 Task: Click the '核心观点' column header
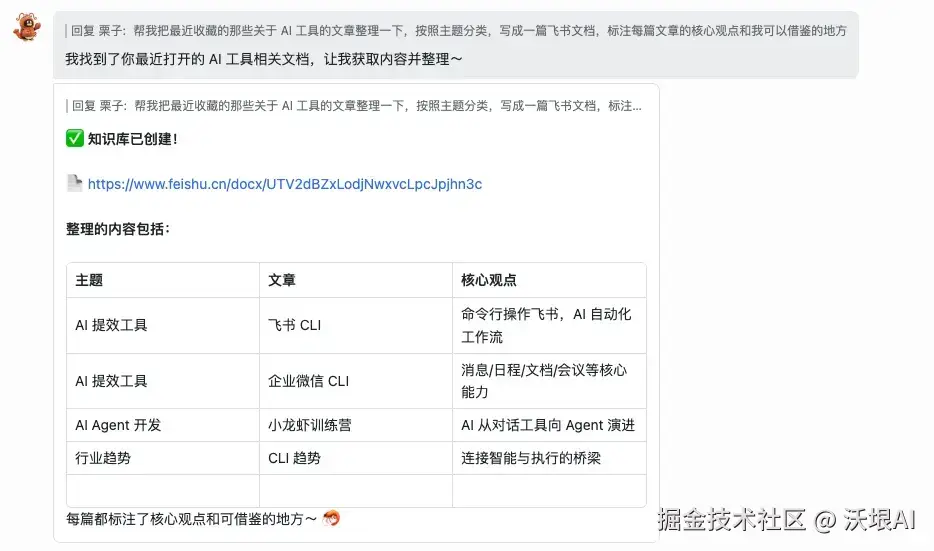point(549,280)
